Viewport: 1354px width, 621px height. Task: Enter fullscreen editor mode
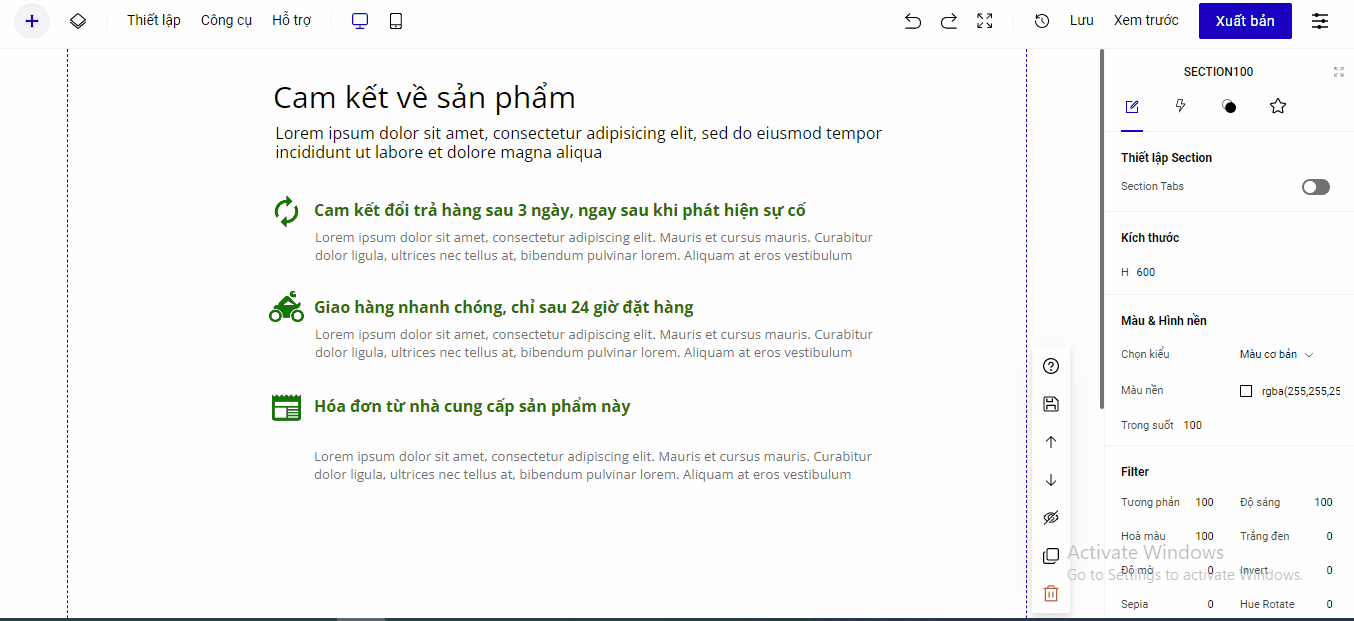[x=985, y=21]
